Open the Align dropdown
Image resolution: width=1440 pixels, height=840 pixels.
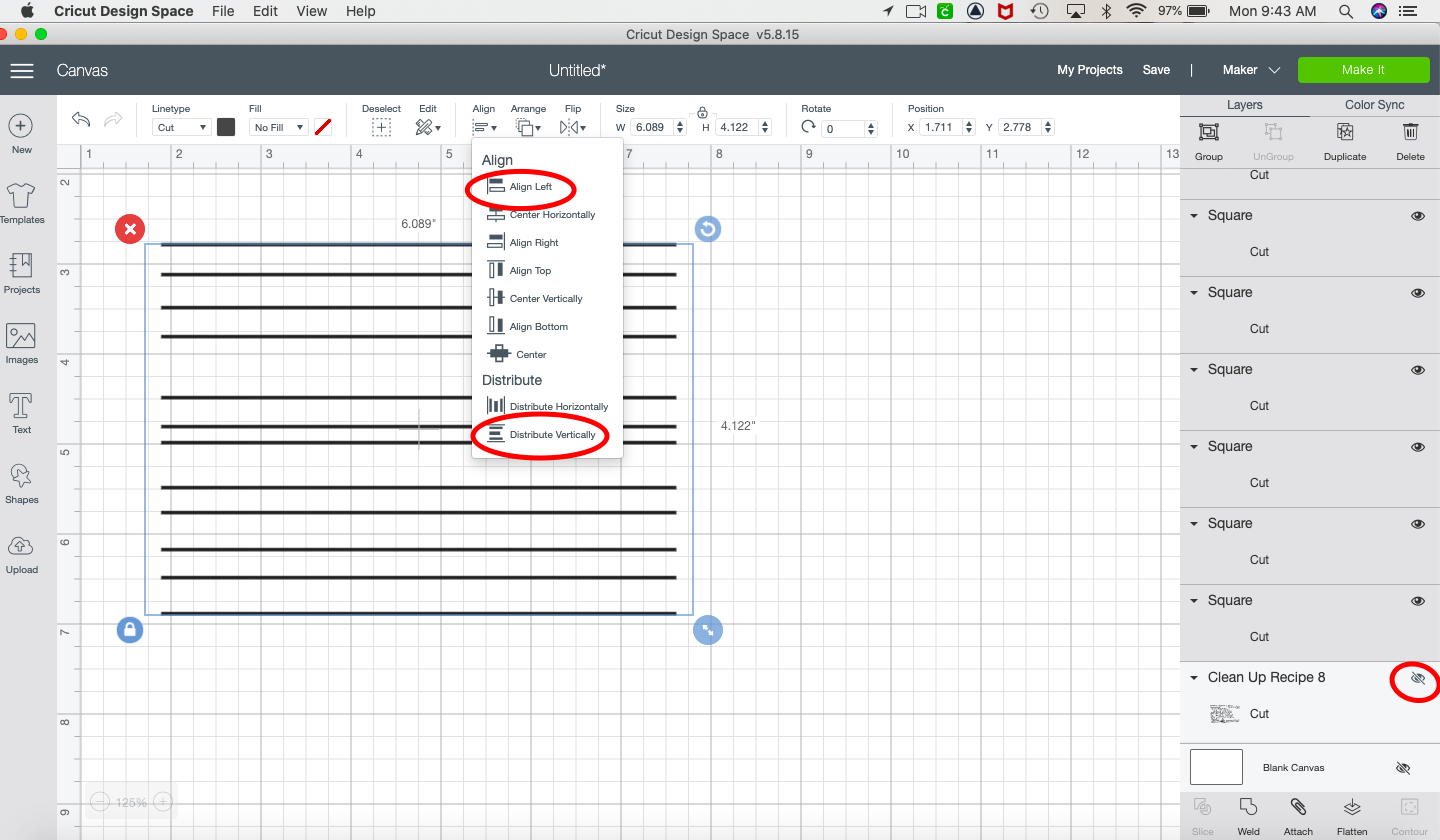485,128
